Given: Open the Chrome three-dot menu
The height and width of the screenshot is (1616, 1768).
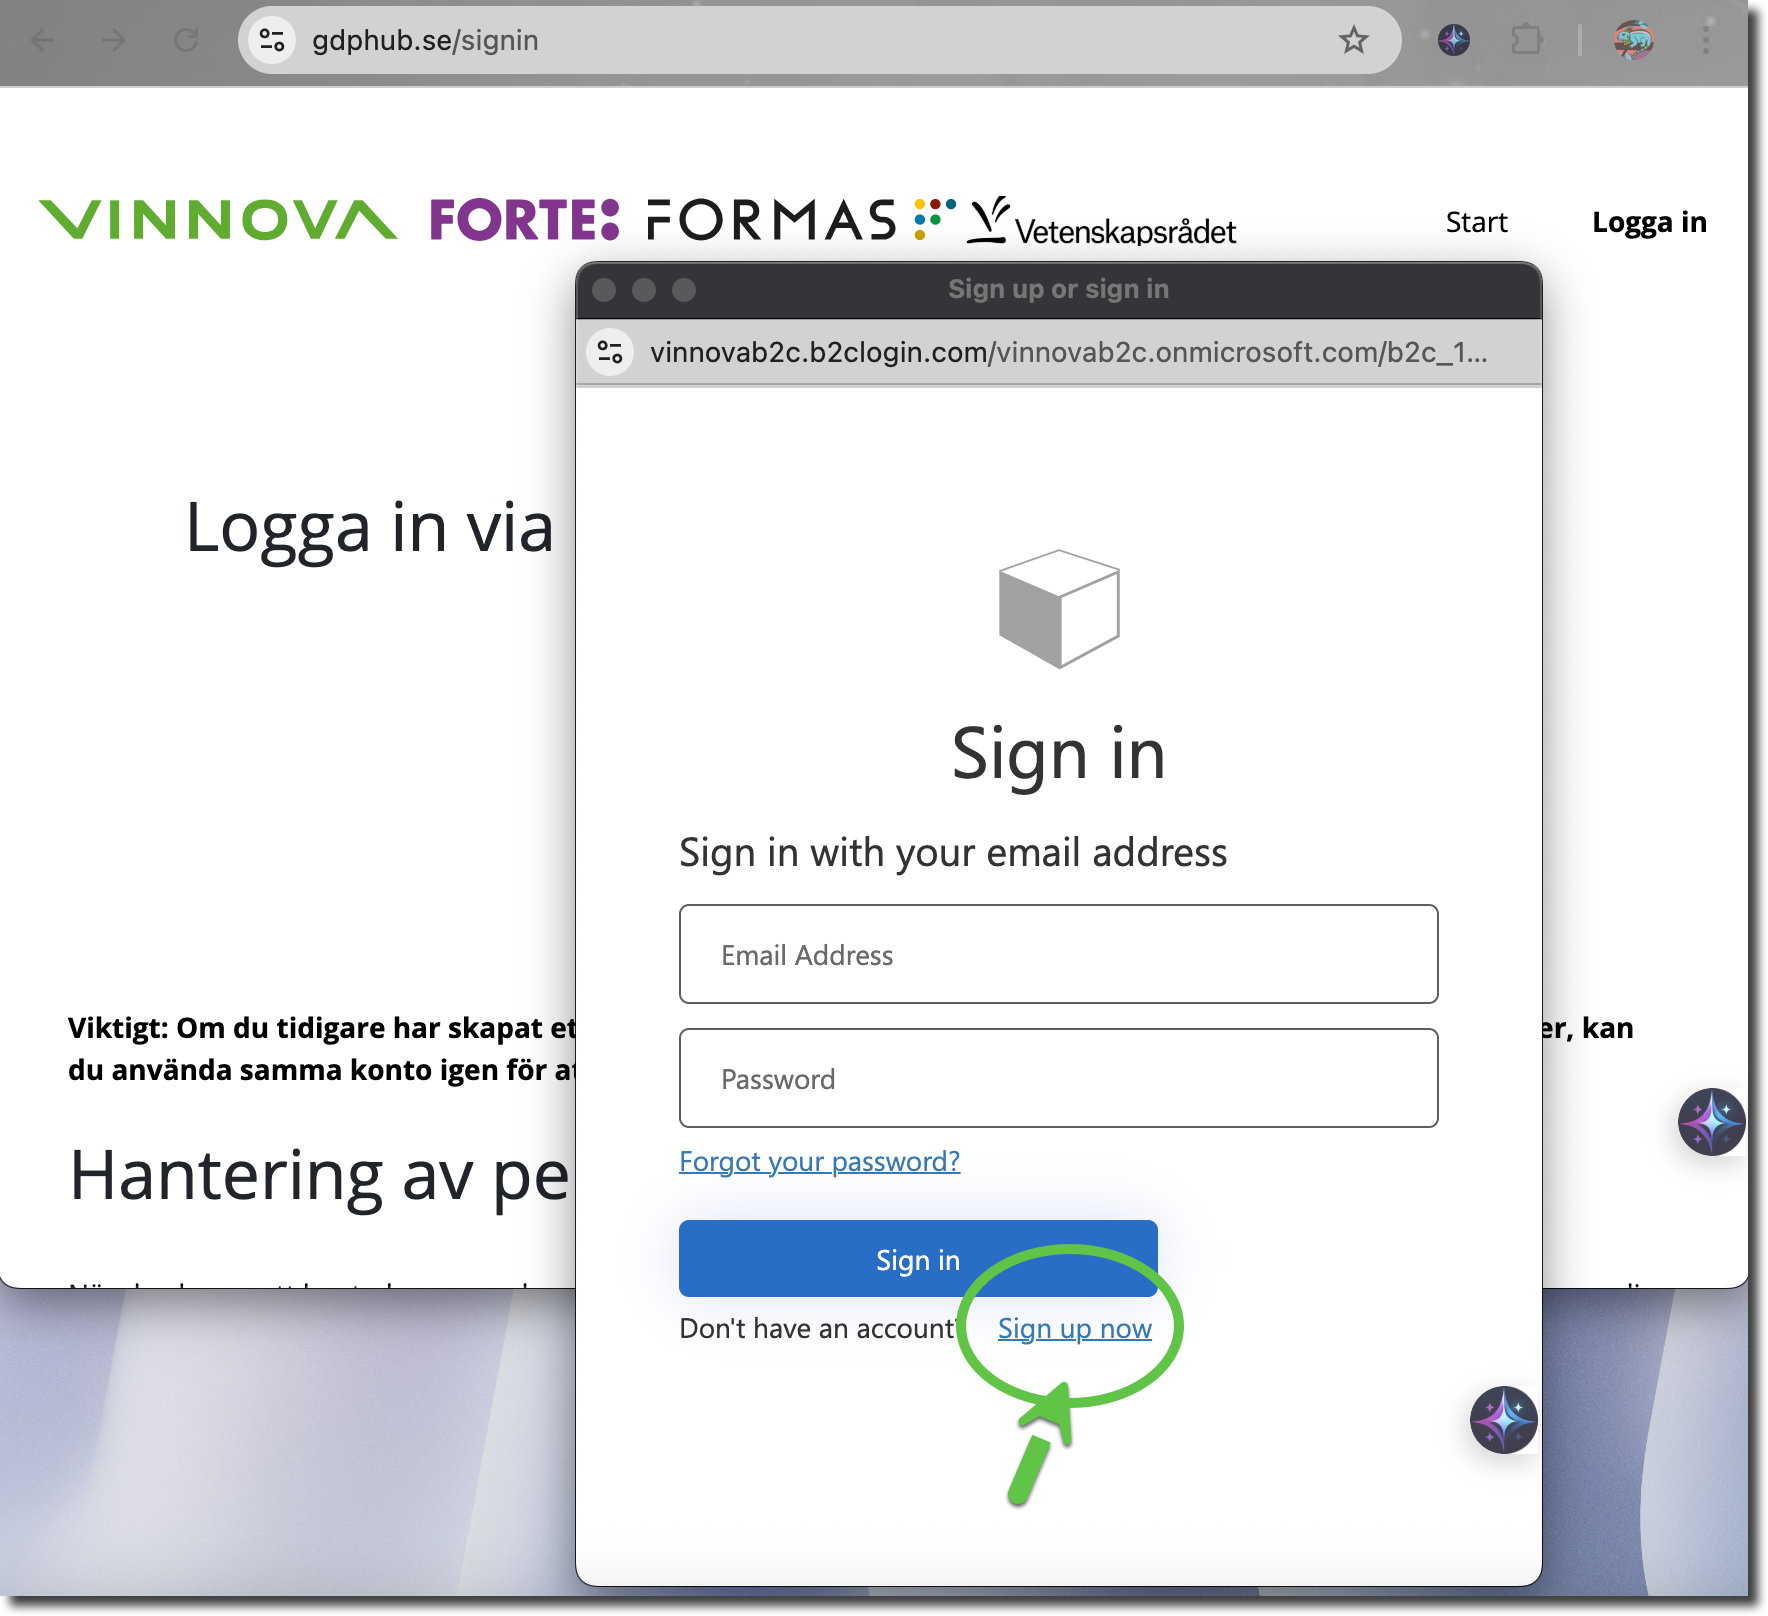Looking at the screenshot, I should tap(1706, 40).
